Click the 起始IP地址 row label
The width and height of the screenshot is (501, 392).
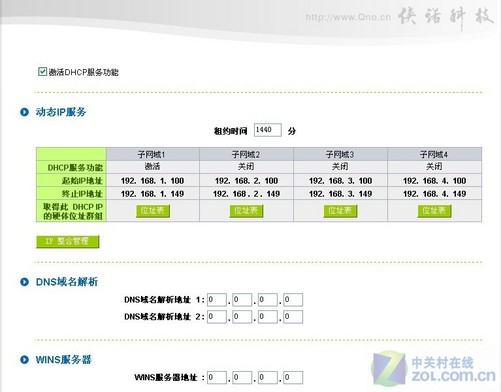82,181
